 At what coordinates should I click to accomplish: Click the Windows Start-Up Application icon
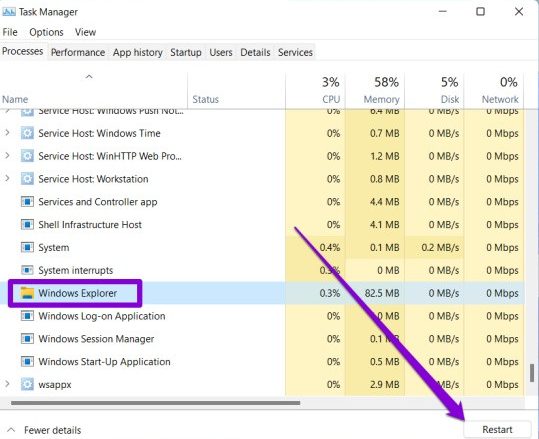pyautogui.click(x=27, y=361)
